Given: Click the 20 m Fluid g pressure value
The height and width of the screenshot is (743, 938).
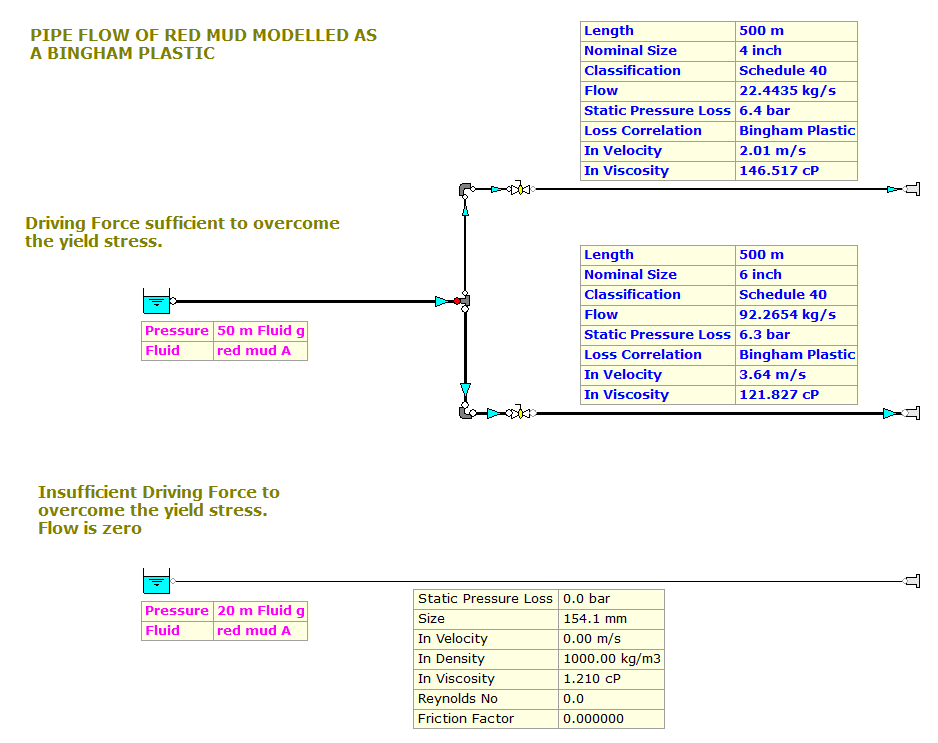Looking at the screenshot, I should 260,611.
